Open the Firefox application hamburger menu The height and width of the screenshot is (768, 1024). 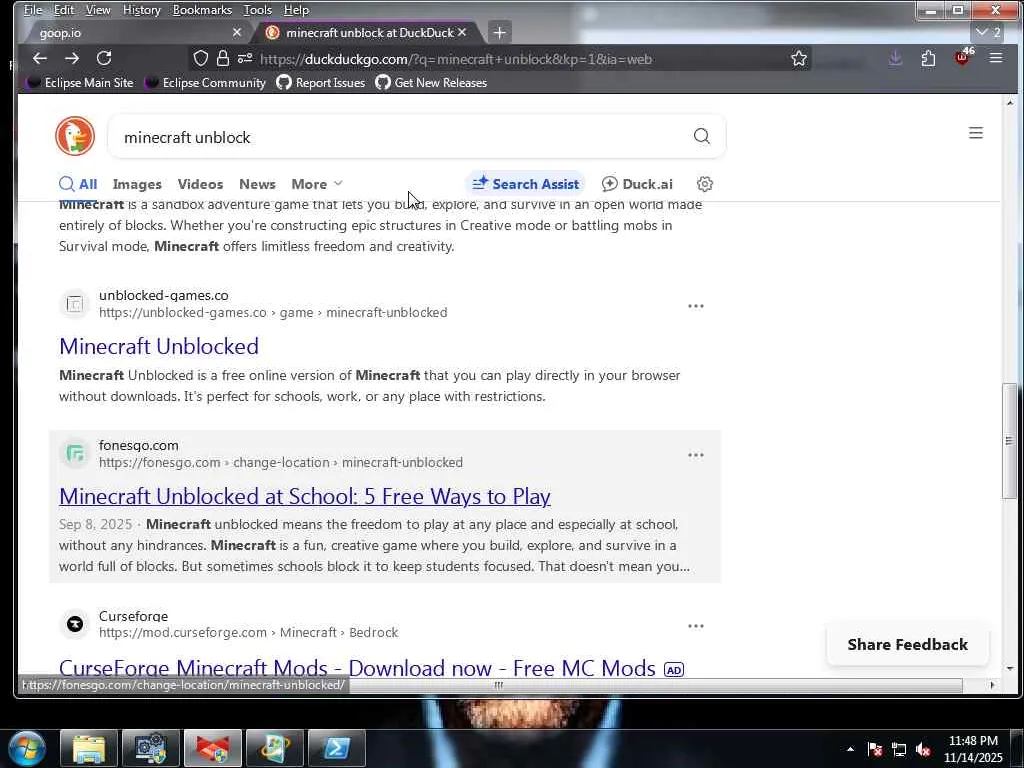996,58
